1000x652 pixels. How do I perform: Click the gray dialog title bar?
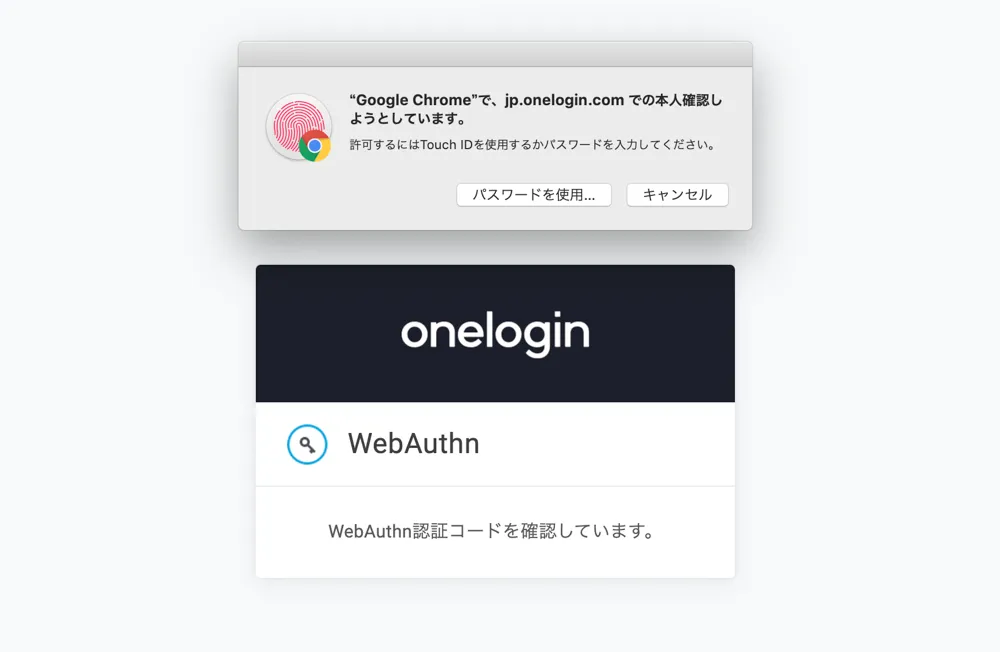496,54
